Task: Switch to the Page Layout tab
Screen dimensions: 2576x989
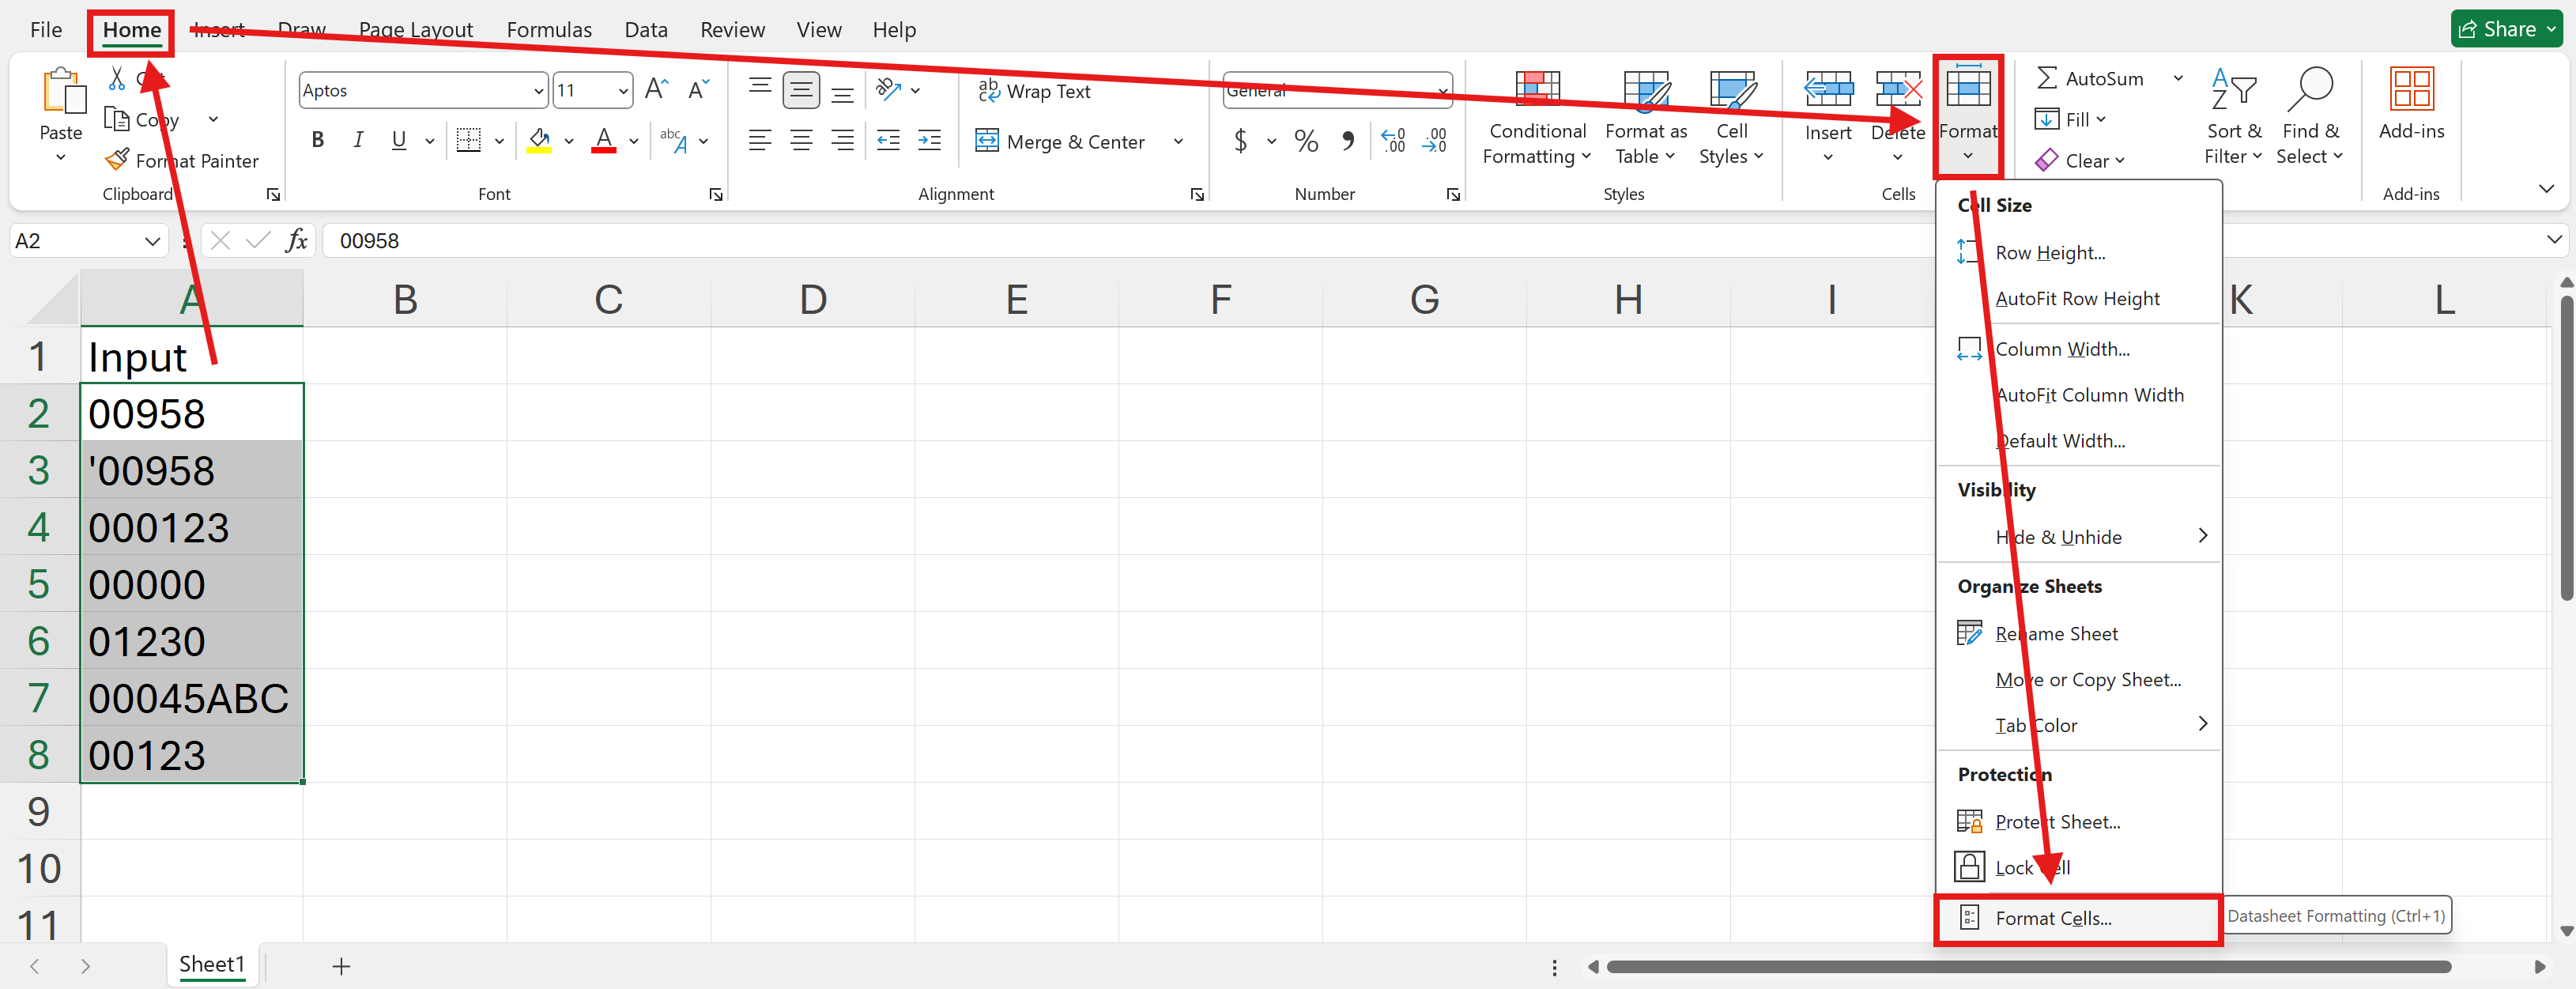Action: (415, 30)
